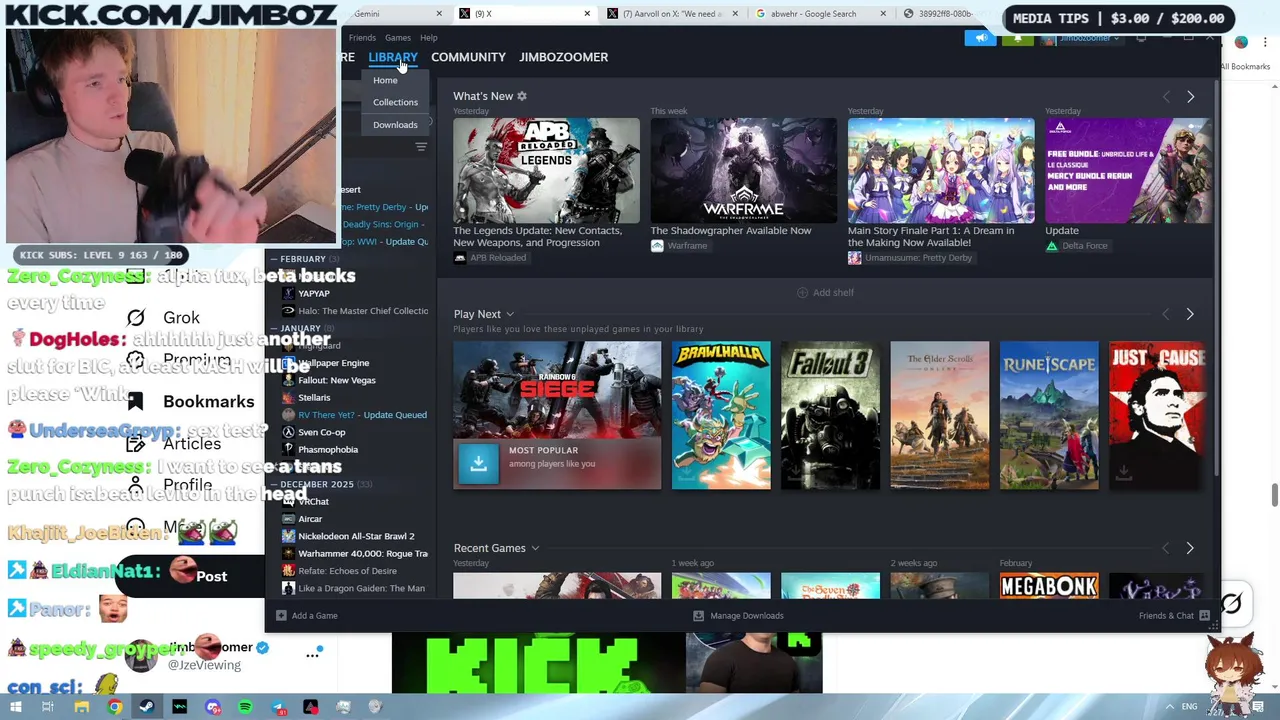Select the COMMUNITY tab in Steam
The width and height of the screenshot is (1280, 720).
(x=468, y=57)
